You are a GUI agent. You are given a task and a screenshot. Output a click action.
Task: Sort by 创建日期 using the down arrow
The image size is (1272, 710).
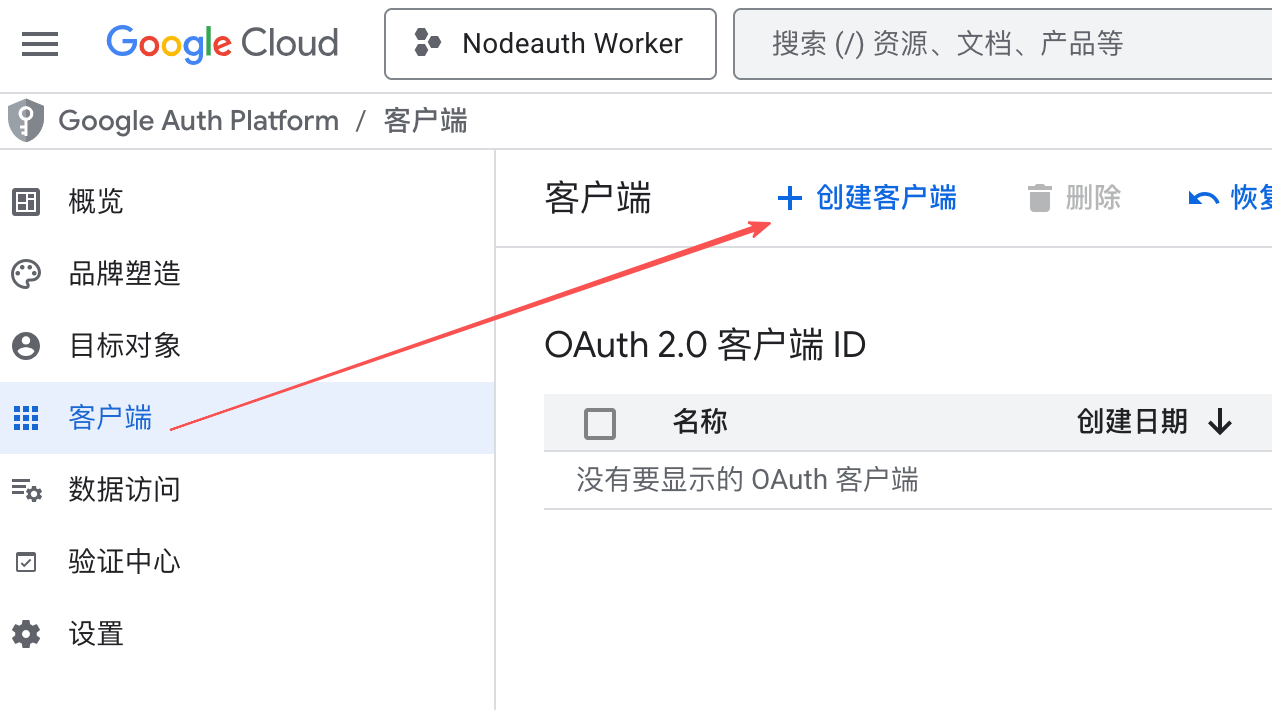1219,423
